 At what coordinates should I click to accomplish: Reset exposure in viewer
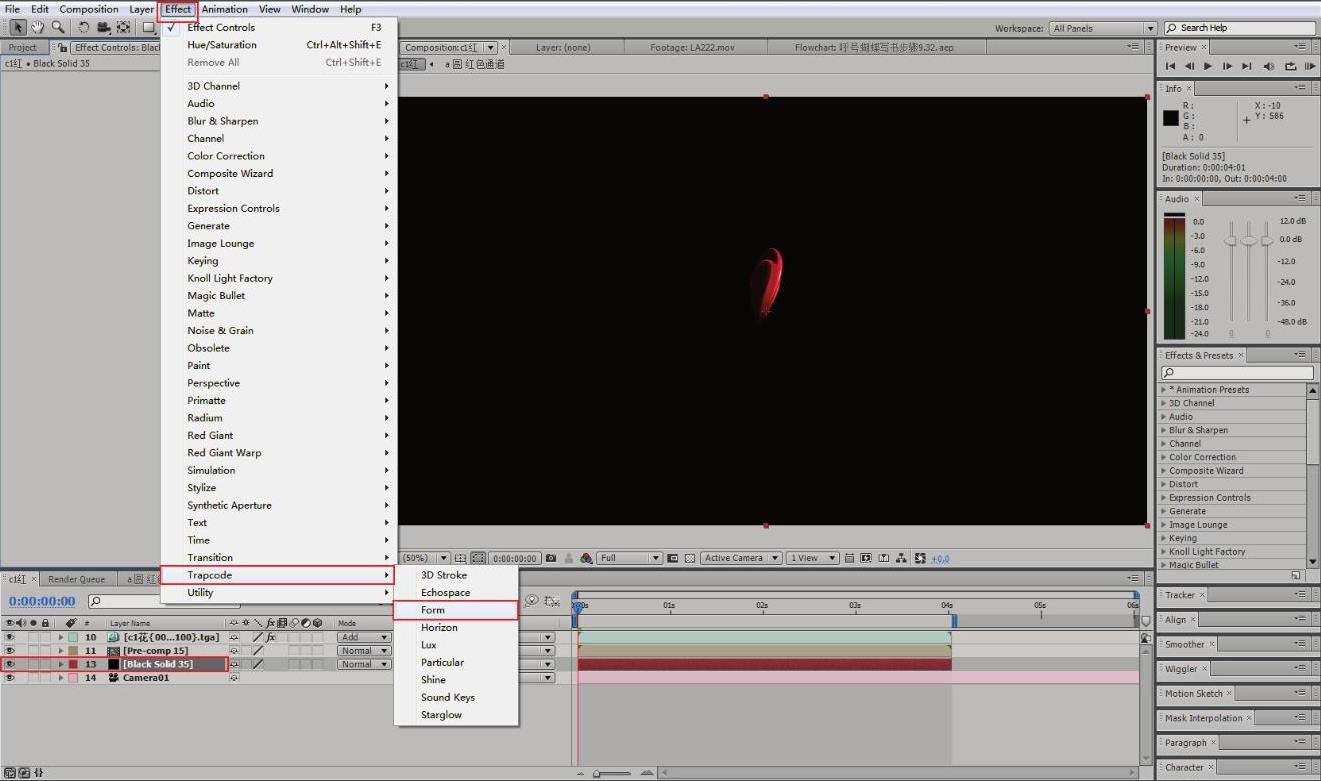pos(920,558)
